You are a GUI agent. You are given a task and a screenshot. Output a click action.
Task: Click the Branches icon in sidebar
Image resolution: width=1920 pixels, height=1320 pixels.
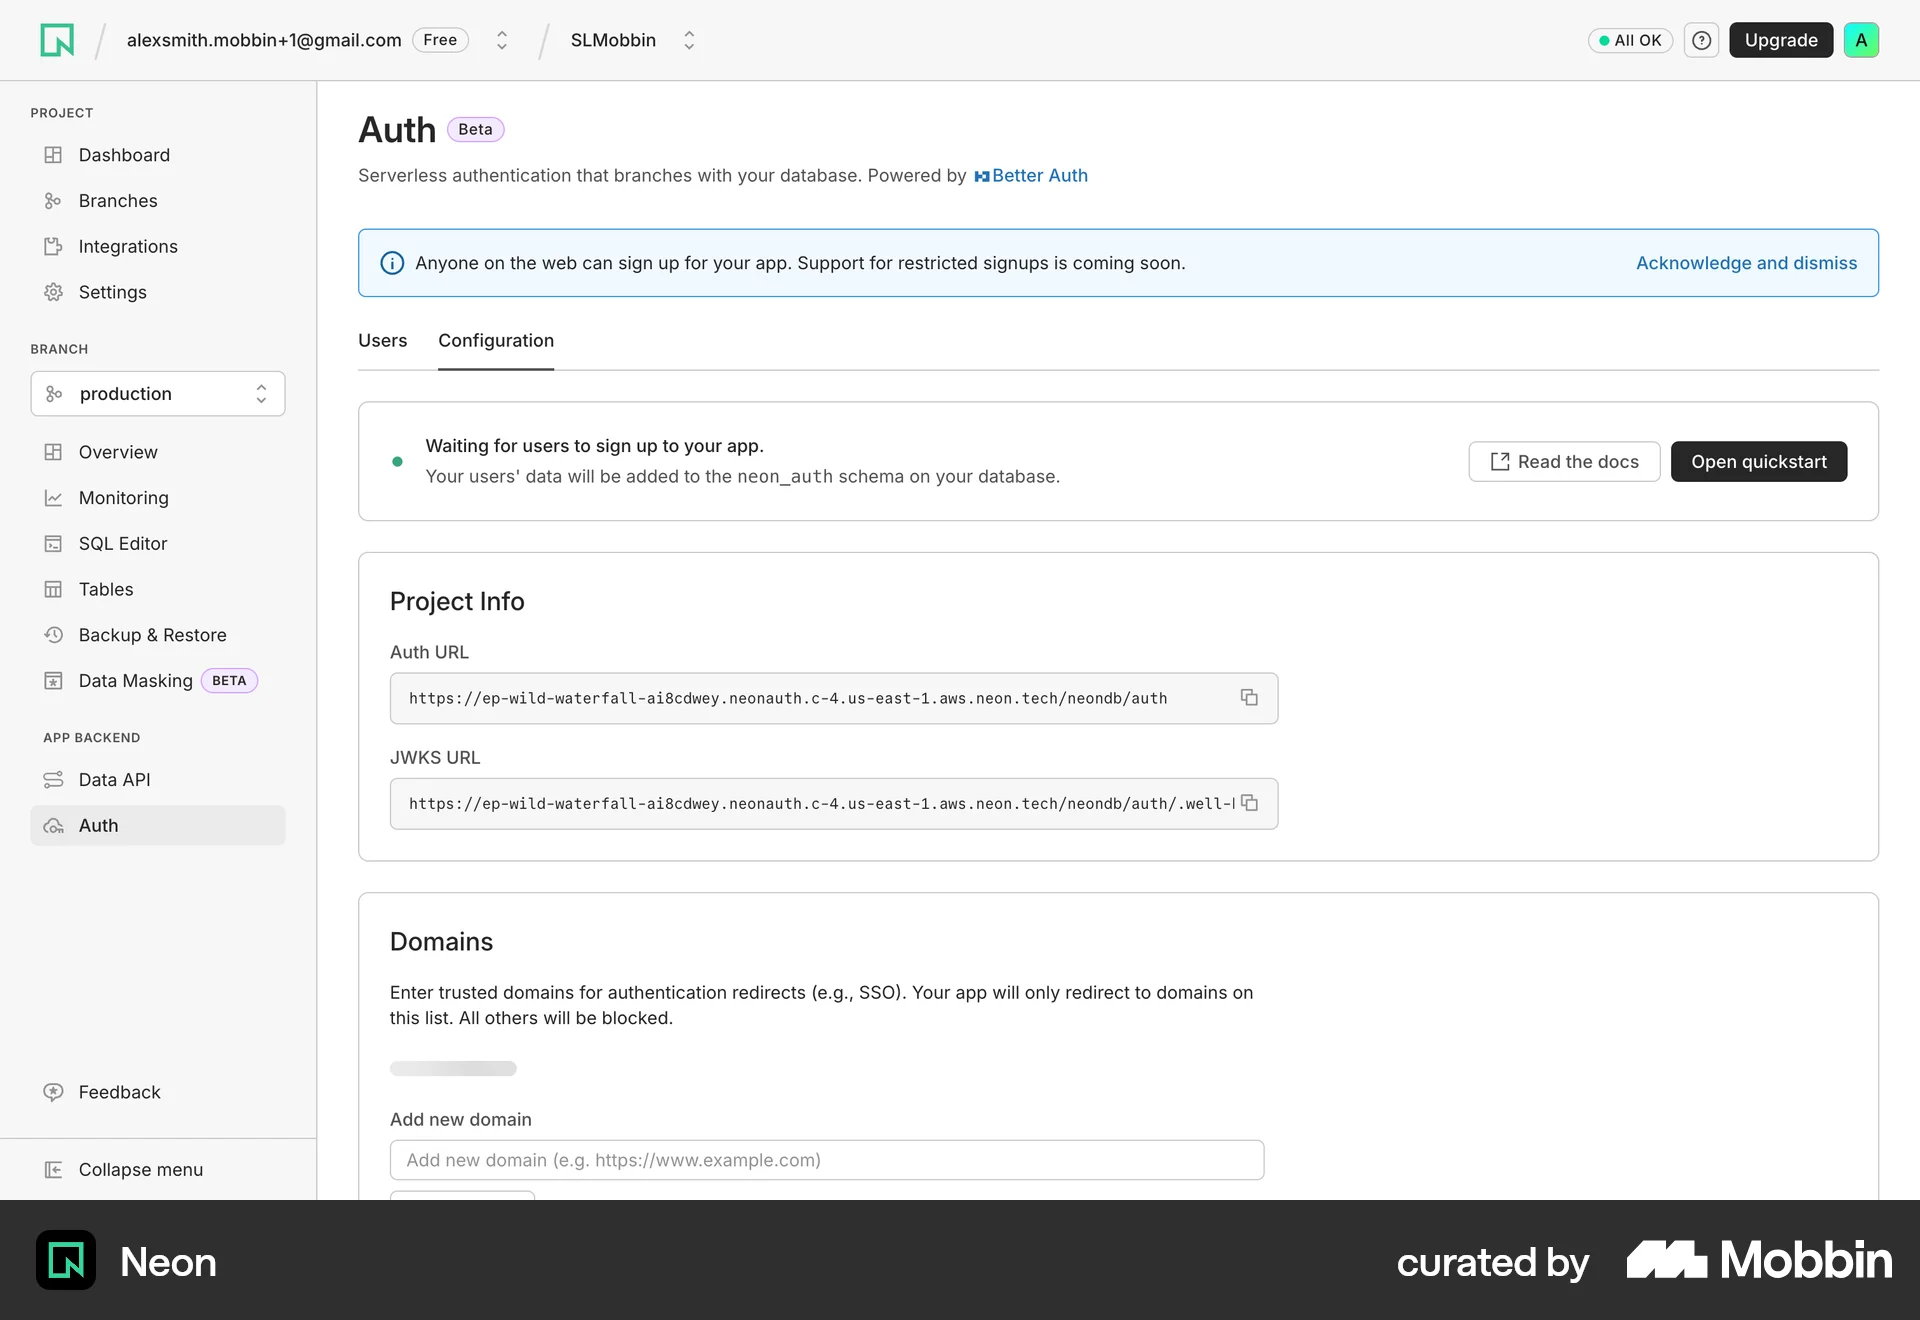(53, 201)
